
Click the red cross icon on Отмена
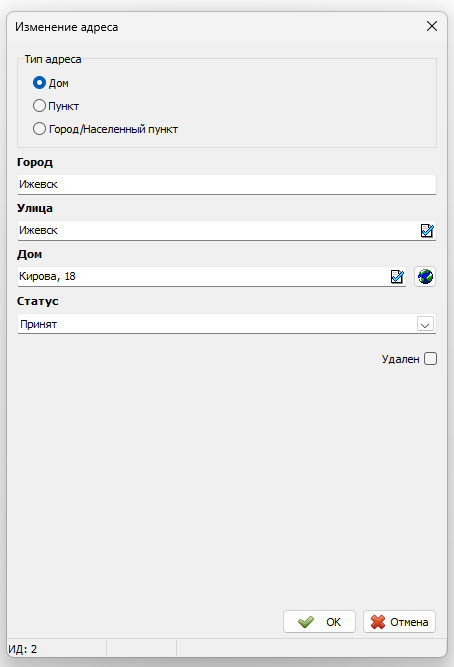377,622
